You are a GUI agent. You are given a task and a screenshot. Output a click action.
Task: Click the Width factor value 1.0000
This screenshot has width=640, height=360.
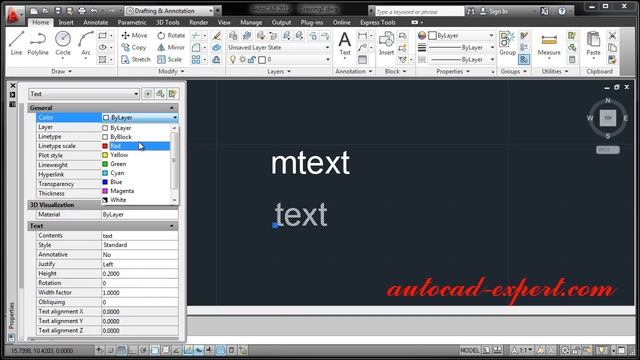pyautogui.click(x=140, y=292)
